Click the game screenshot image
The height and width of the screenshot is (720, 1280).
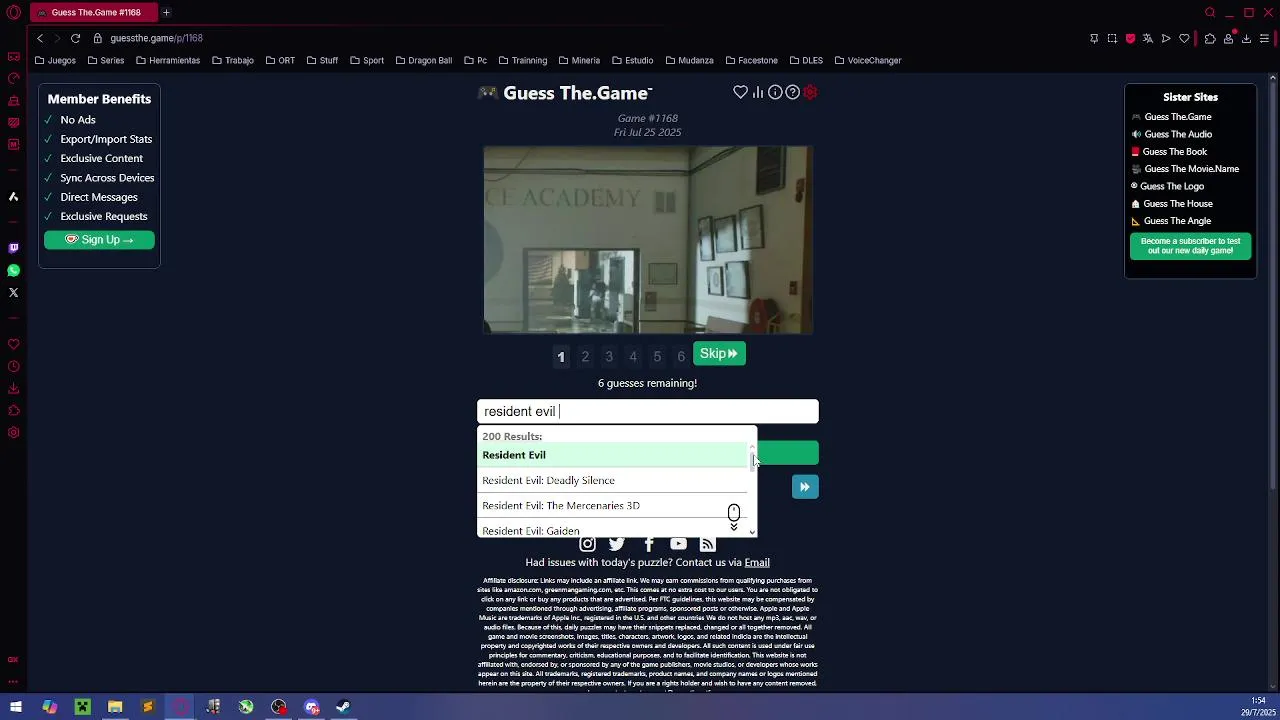pos(648,240)
